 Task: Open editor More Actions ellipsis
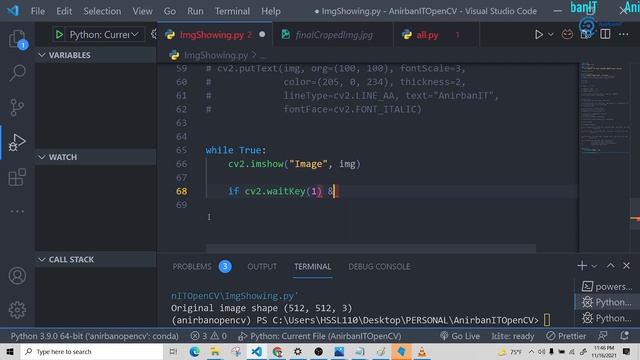click(x=624, y=35)
